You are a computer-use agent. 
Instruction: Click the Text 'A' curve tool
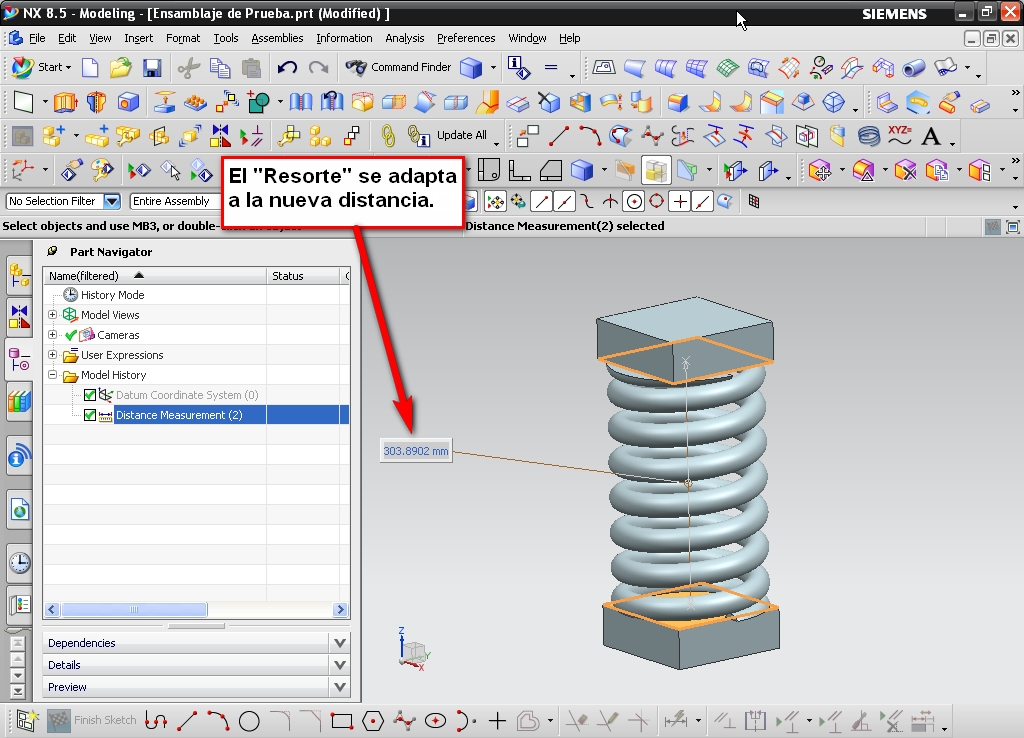pyautogui.click(x=931, y=136)
